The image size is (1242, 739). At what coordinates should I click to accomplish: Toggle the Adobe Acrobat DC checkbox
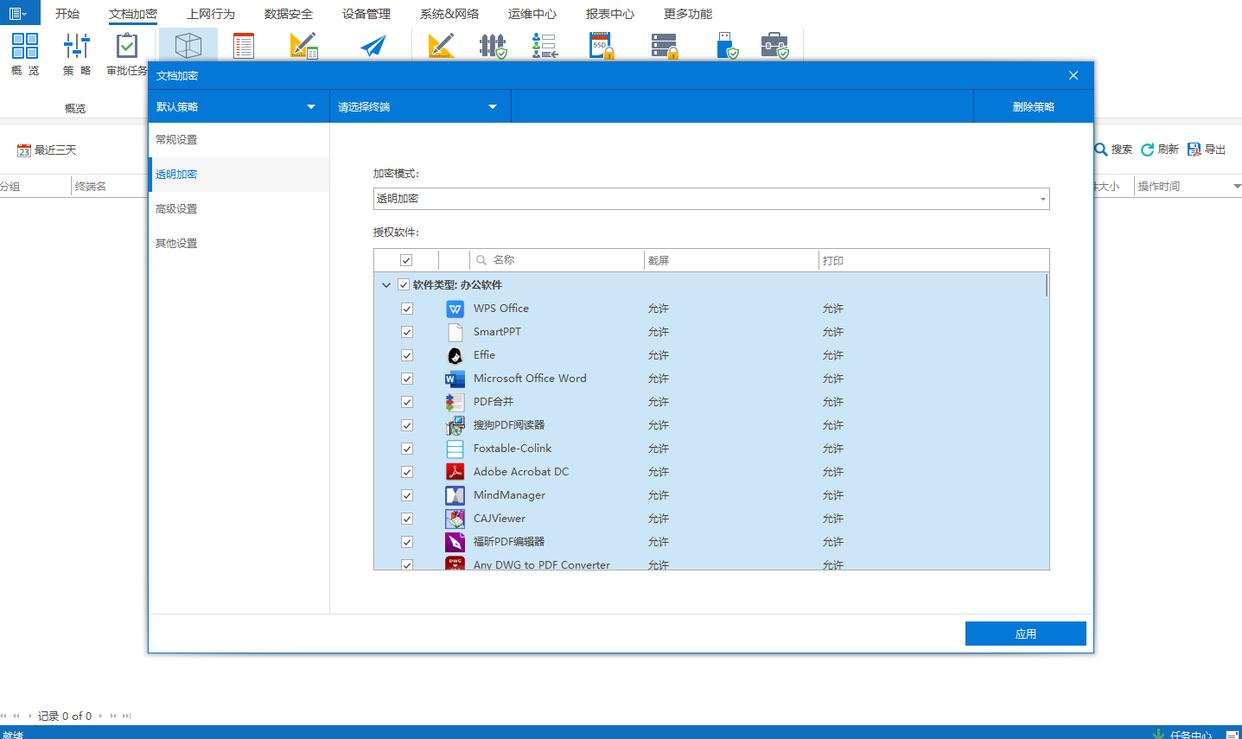[407, 472]
